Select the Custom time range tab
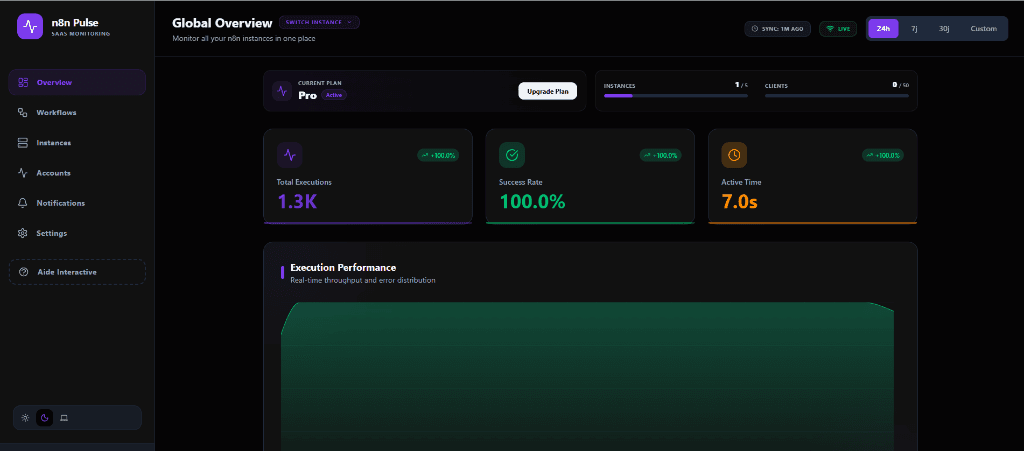The image size is (1024, 451). click(984, 29)
